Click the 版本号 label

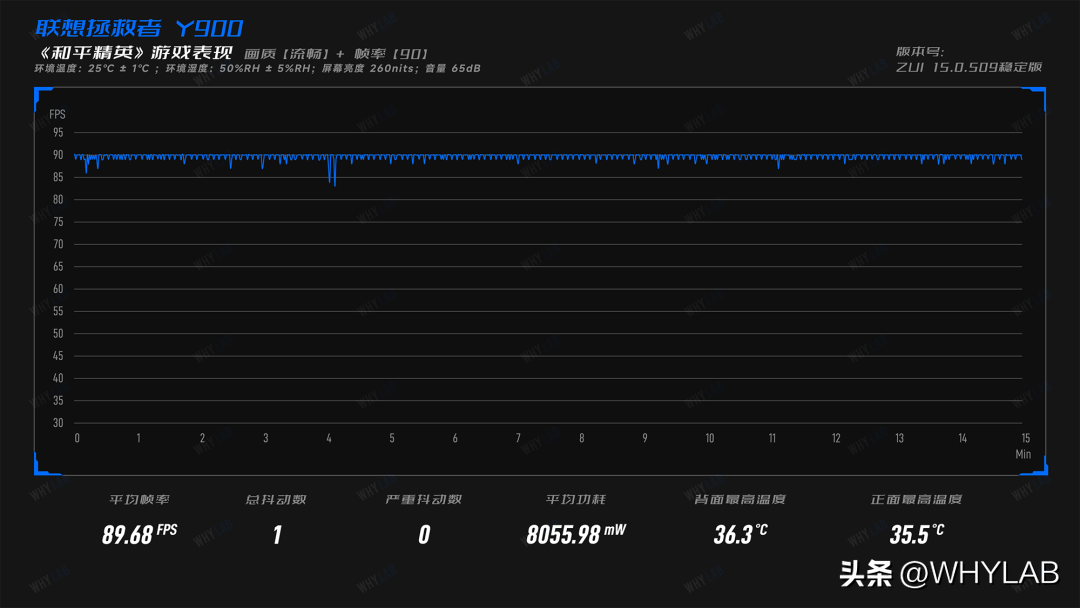pyautogui.click(x=920, y=52)
